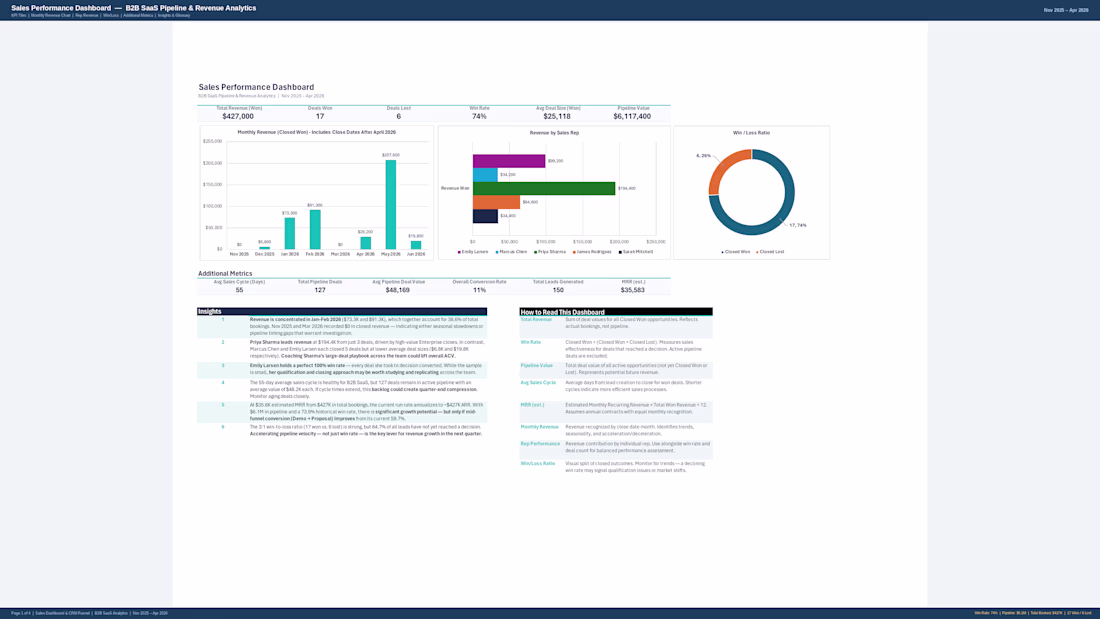
Task: Click the MRR (est.) value $35,583
Action: pos(633,290)
